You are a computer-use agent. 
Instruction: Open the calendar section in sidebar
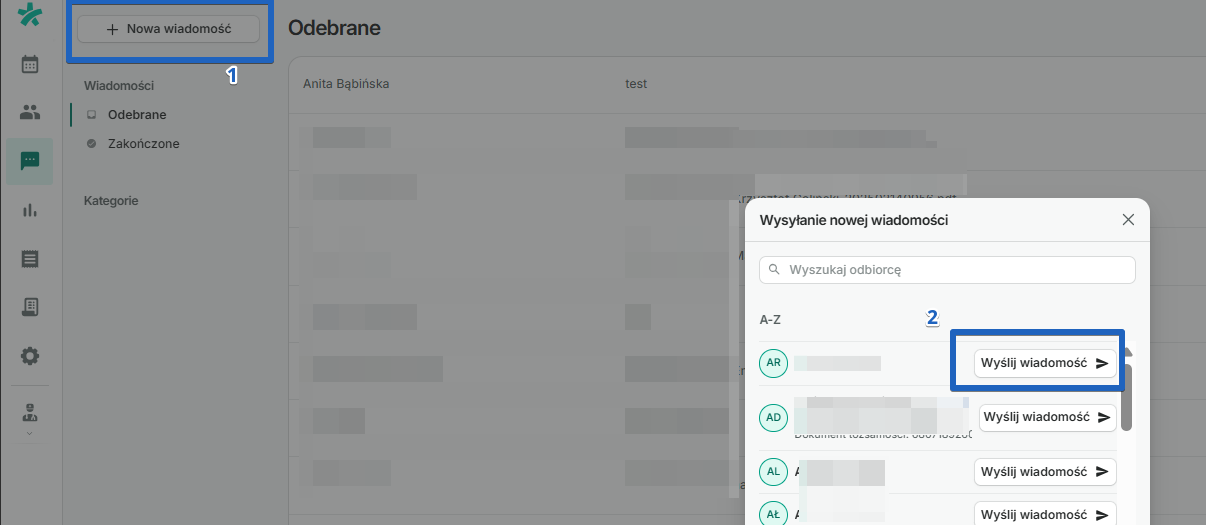point(30,64)
